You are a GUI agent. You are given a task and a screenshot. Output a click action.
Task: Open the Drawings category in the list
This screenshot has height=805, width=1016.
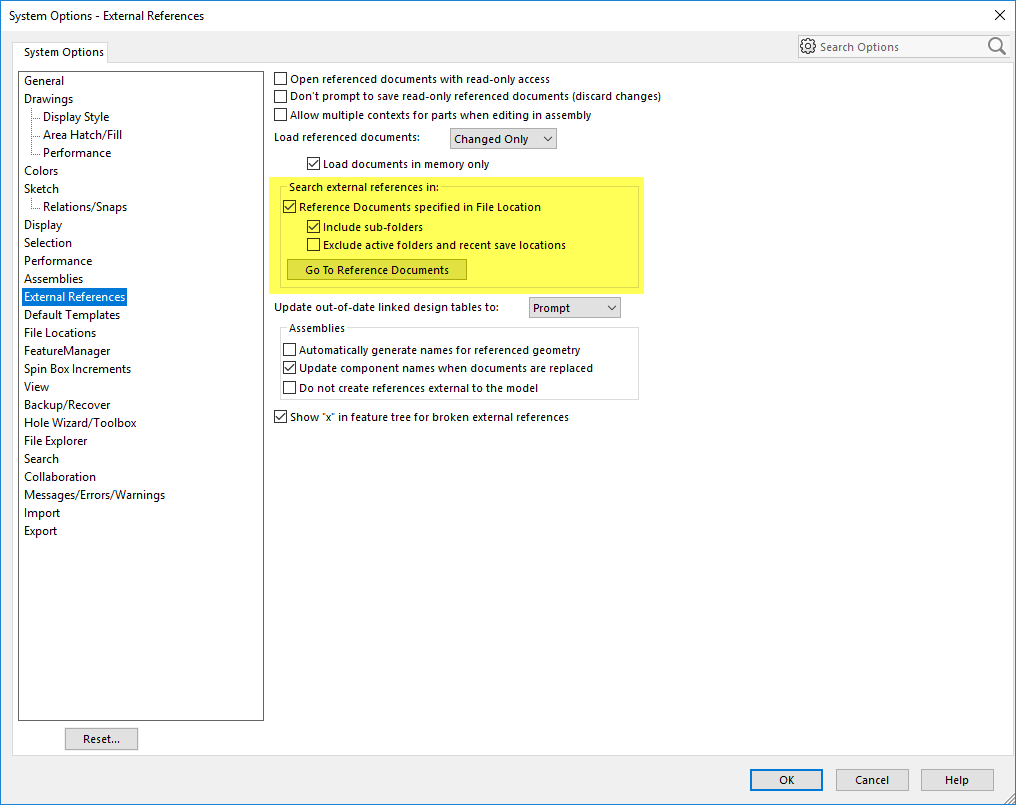tap(48, 99)
